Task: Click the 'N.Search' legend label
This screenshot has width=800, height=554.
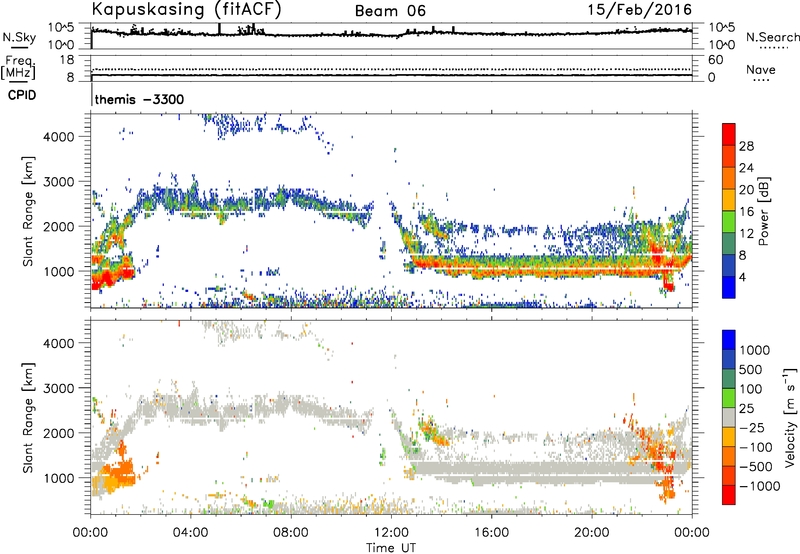Action: coord(772,37)
